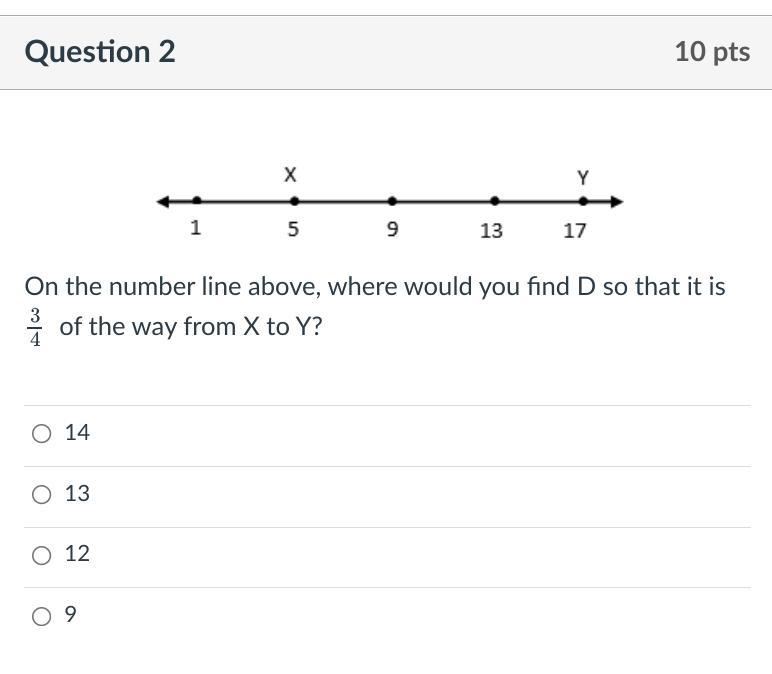Select the radio button for answer 14
Viewport: 772px width, 674px height.
(x=41, y=433)
